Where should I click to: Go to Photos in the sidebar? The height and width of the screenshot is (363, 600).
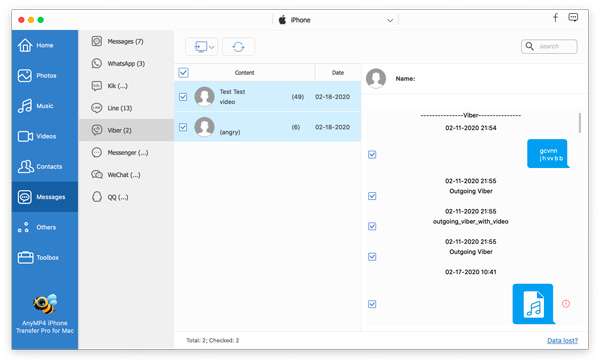[44, 76]
